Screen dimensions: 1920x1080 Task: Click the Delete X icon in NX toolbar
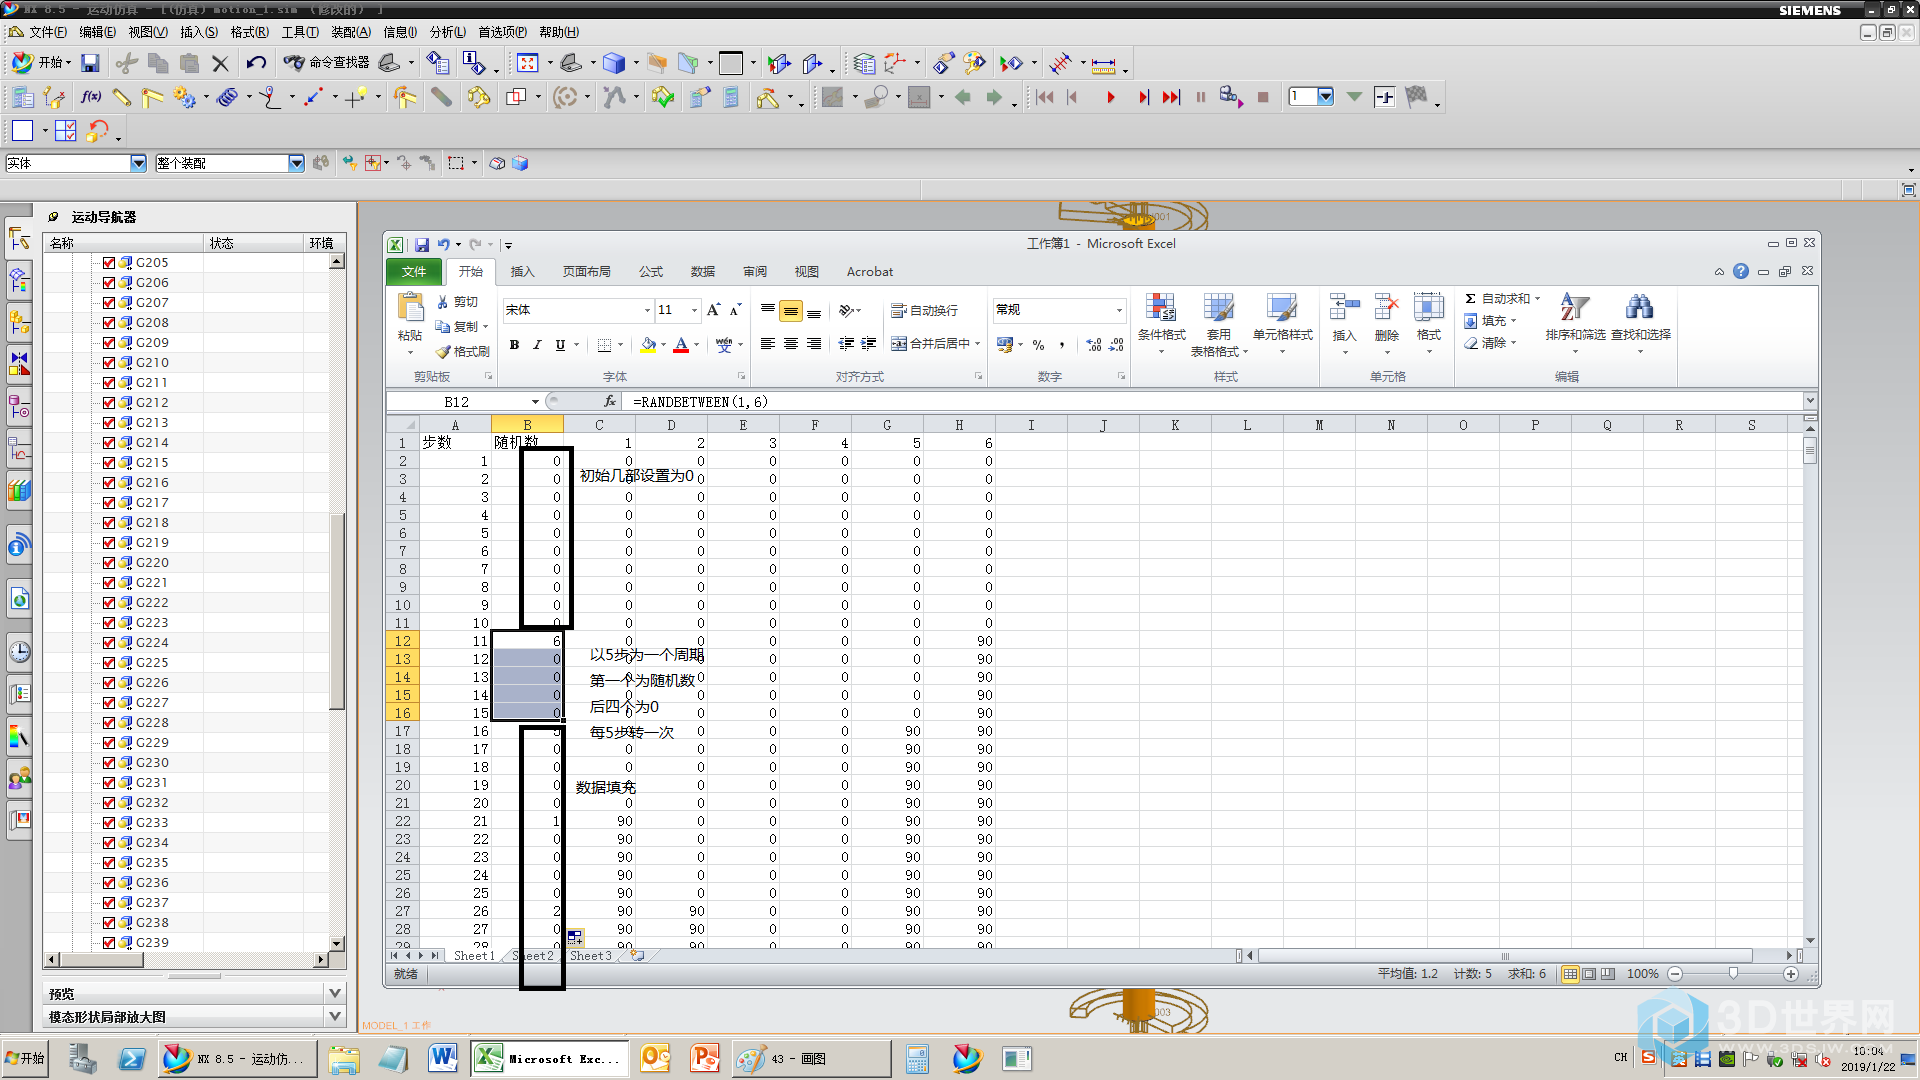(220, 63)
